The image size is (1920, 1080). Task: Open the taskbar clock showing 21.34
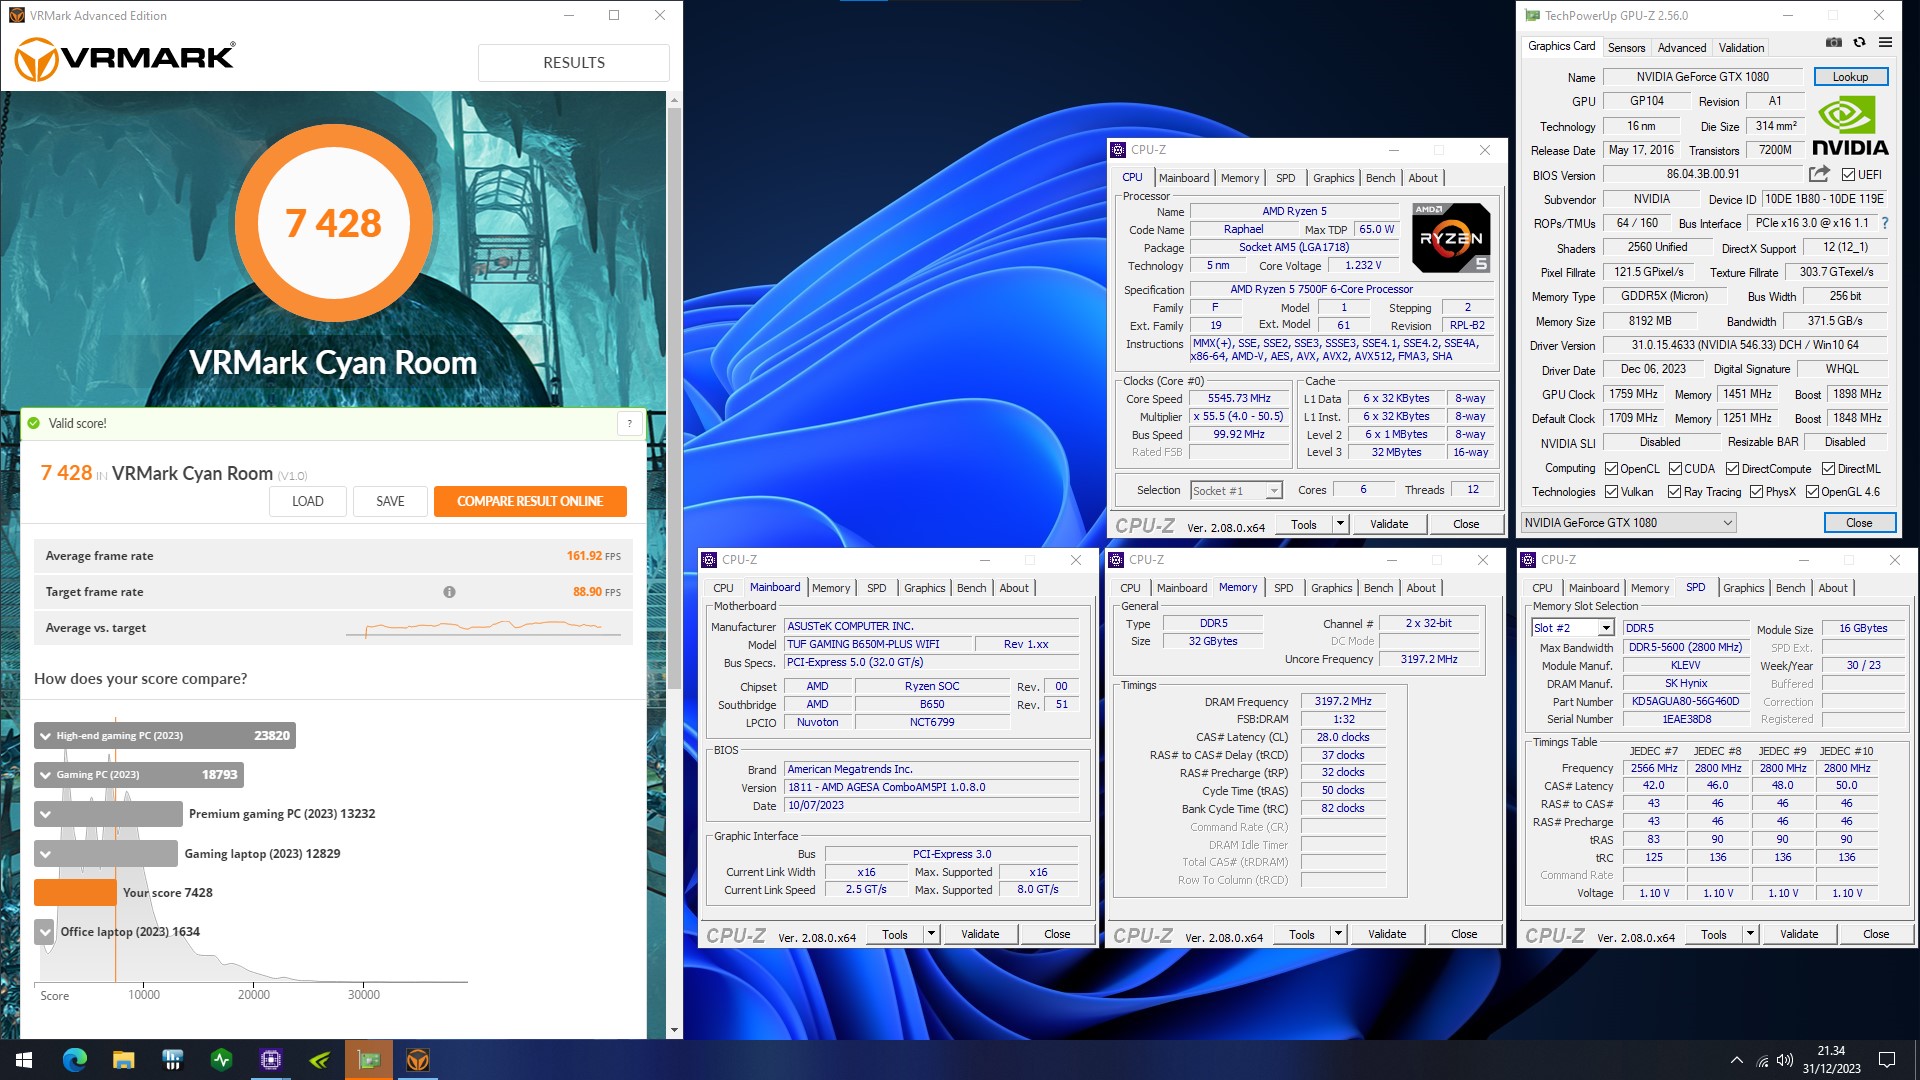tap(1831, 1060)
